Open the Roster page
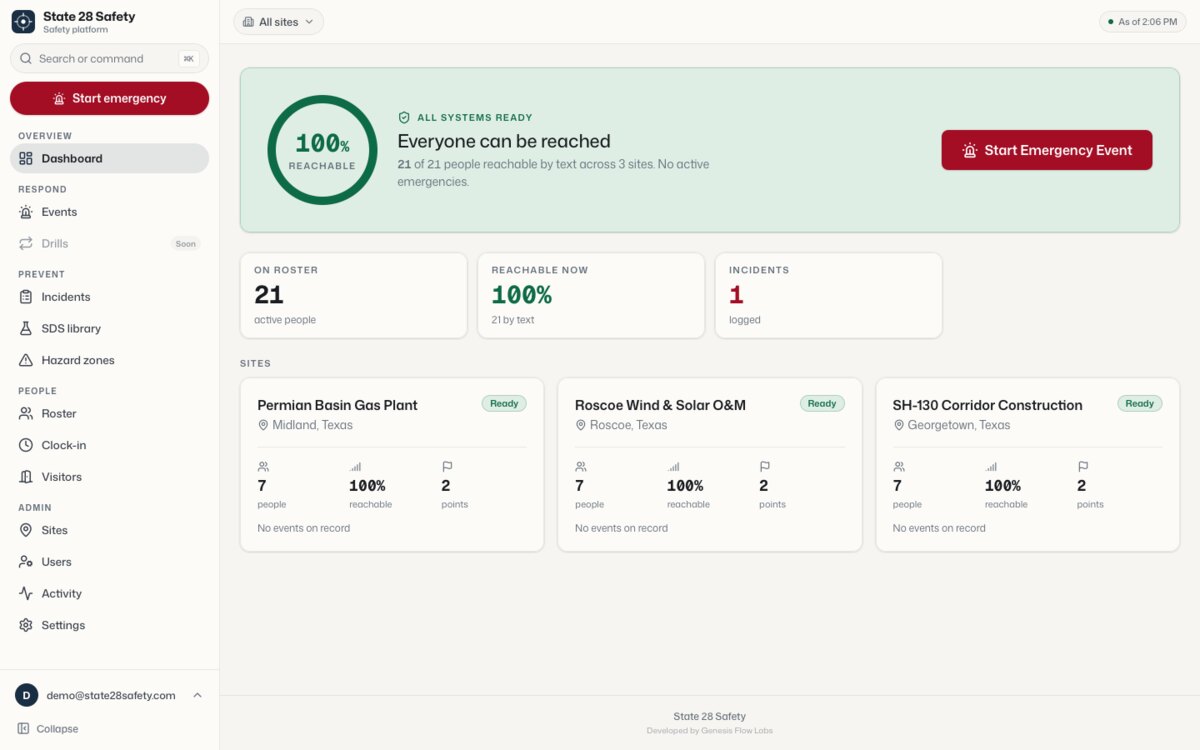This screenshot has width=1200, height=750. click(x=109, y=413)
